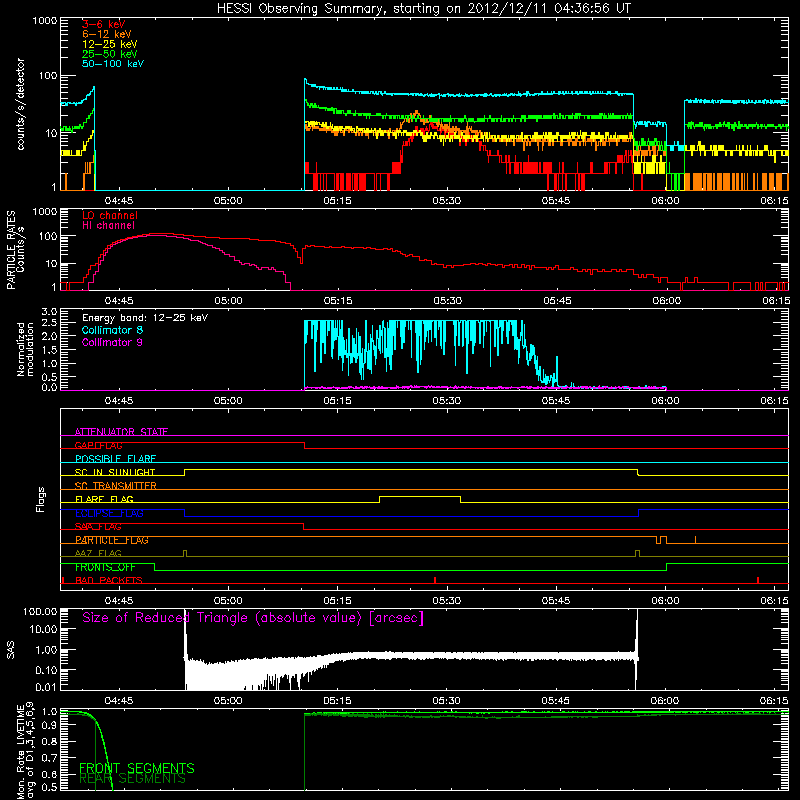Click the yellow 12-25 keV legend label
800x800 pixels.
coord(109,44)
